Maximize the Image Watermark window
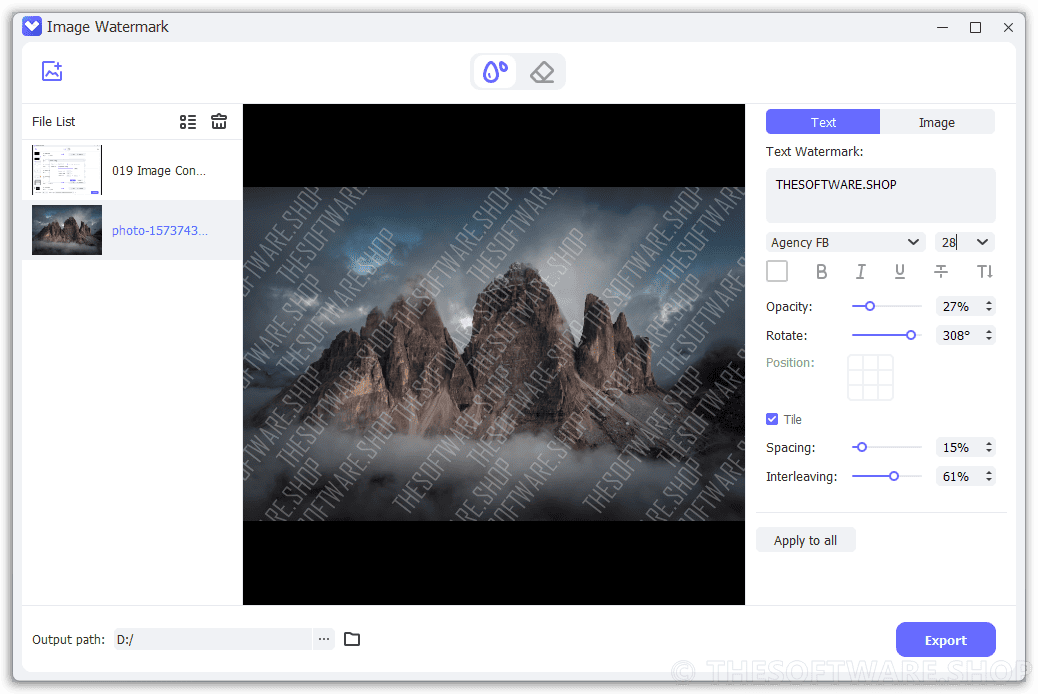The height and width of the screenshot is (694, 1038). (975, 27)
